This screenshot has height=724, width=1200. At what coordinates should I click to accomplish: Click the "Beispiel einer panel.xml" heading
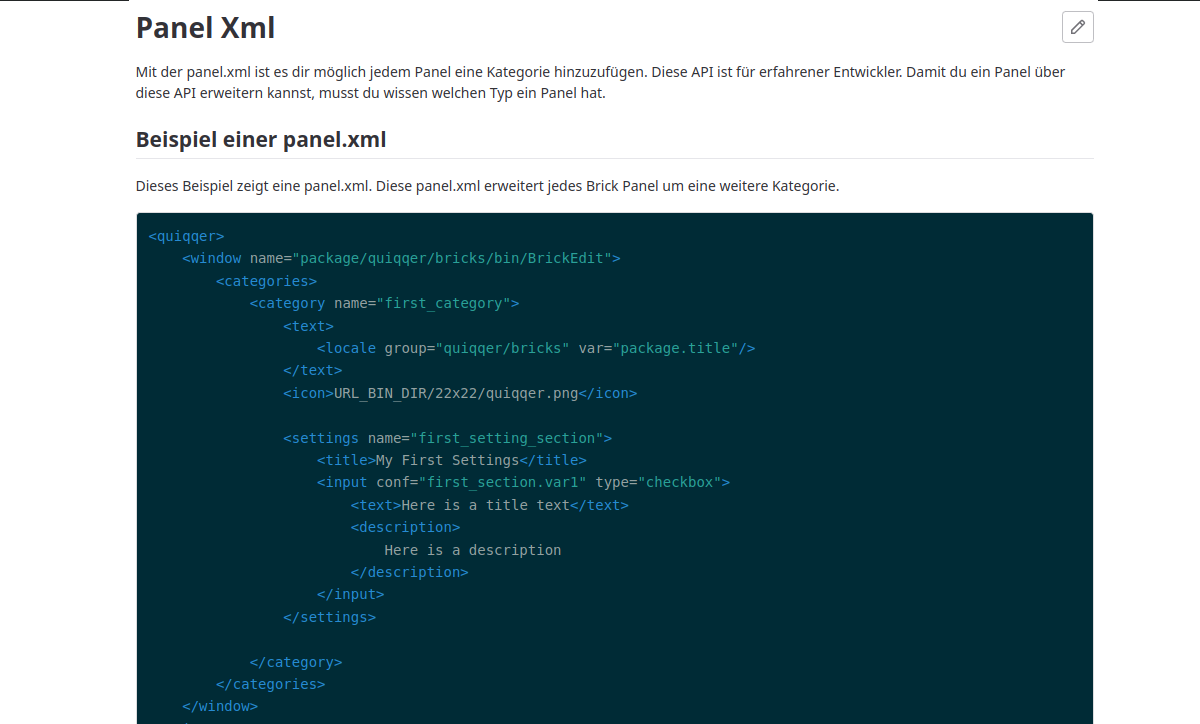click(x=261, y=140)
